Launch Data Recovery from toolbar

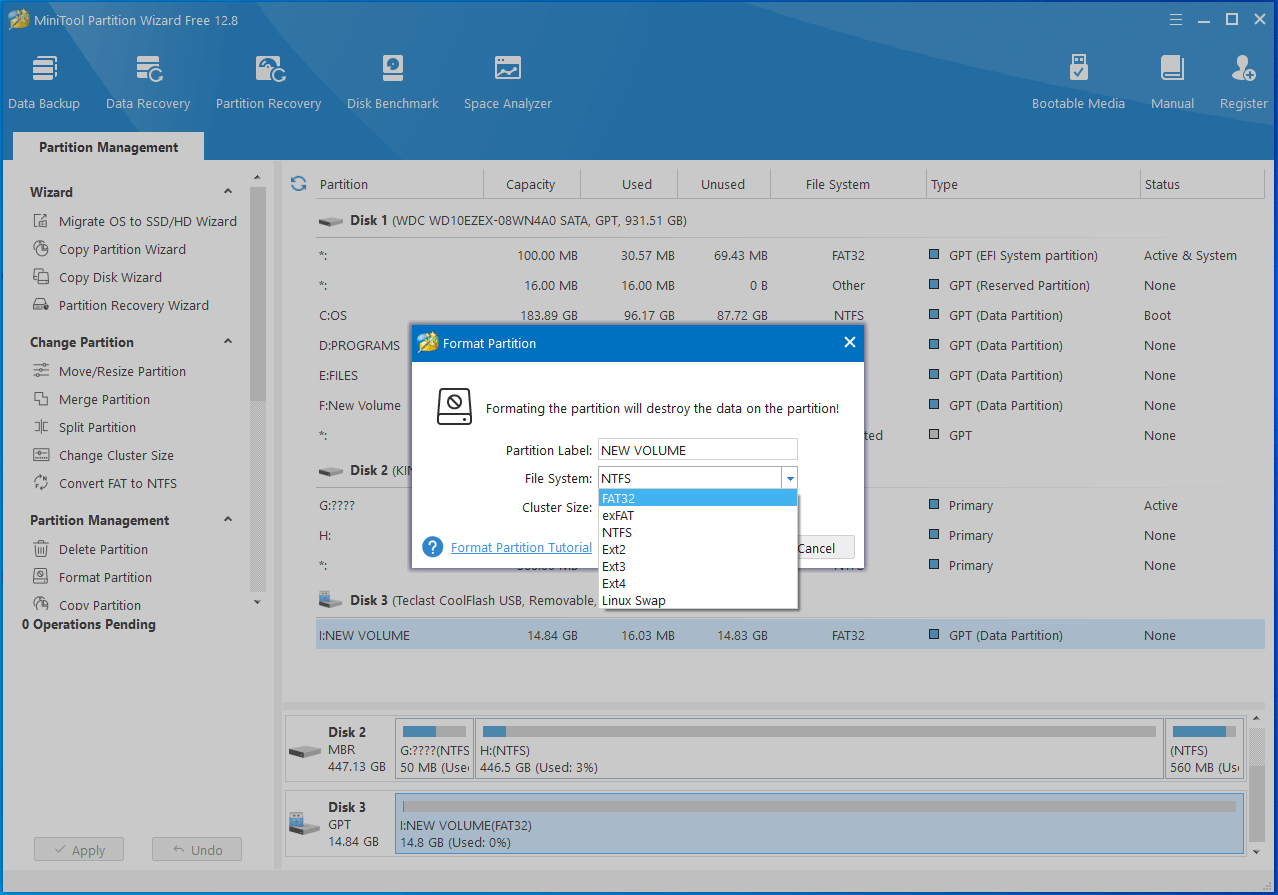pos(148,82)
